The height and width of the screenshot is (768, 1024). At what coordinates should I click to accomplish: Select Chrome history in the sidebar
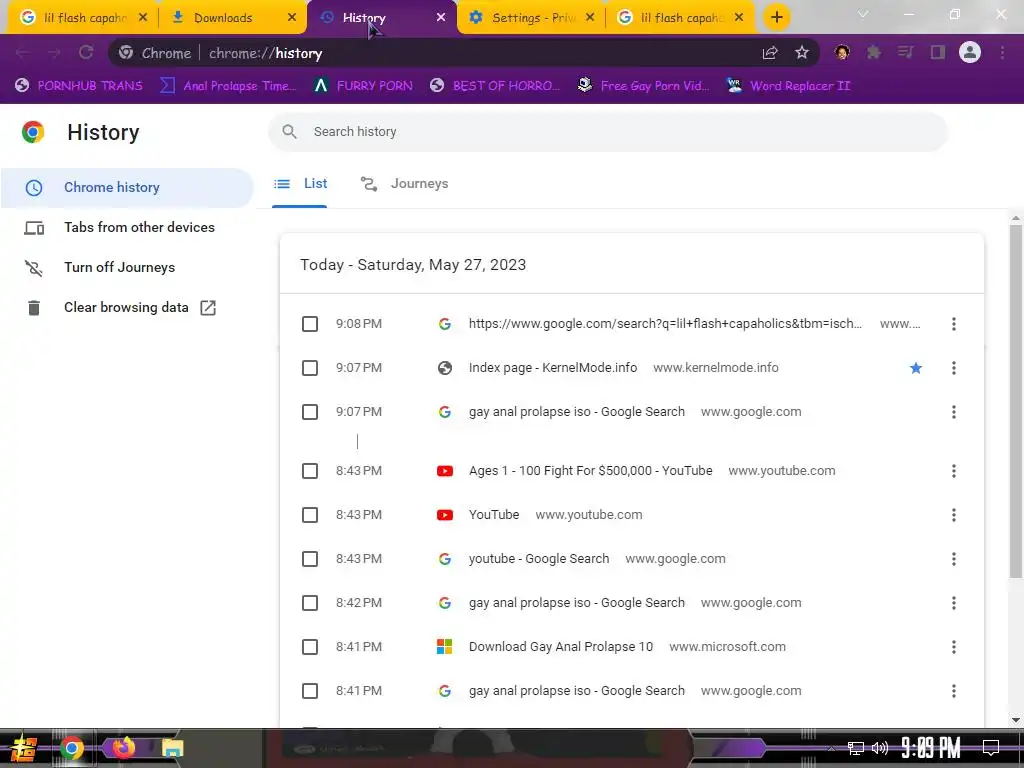coord(127,187)
